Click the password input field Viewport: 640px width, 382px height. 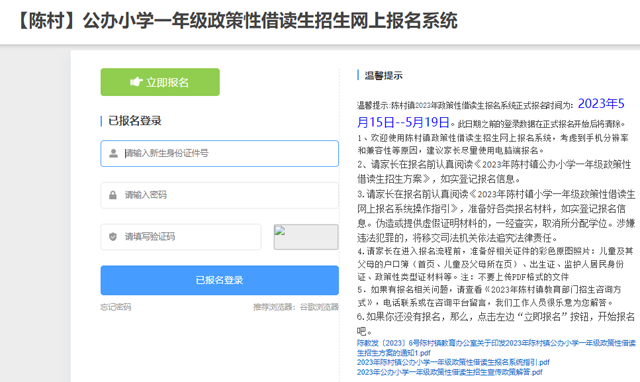pos(220,195)
